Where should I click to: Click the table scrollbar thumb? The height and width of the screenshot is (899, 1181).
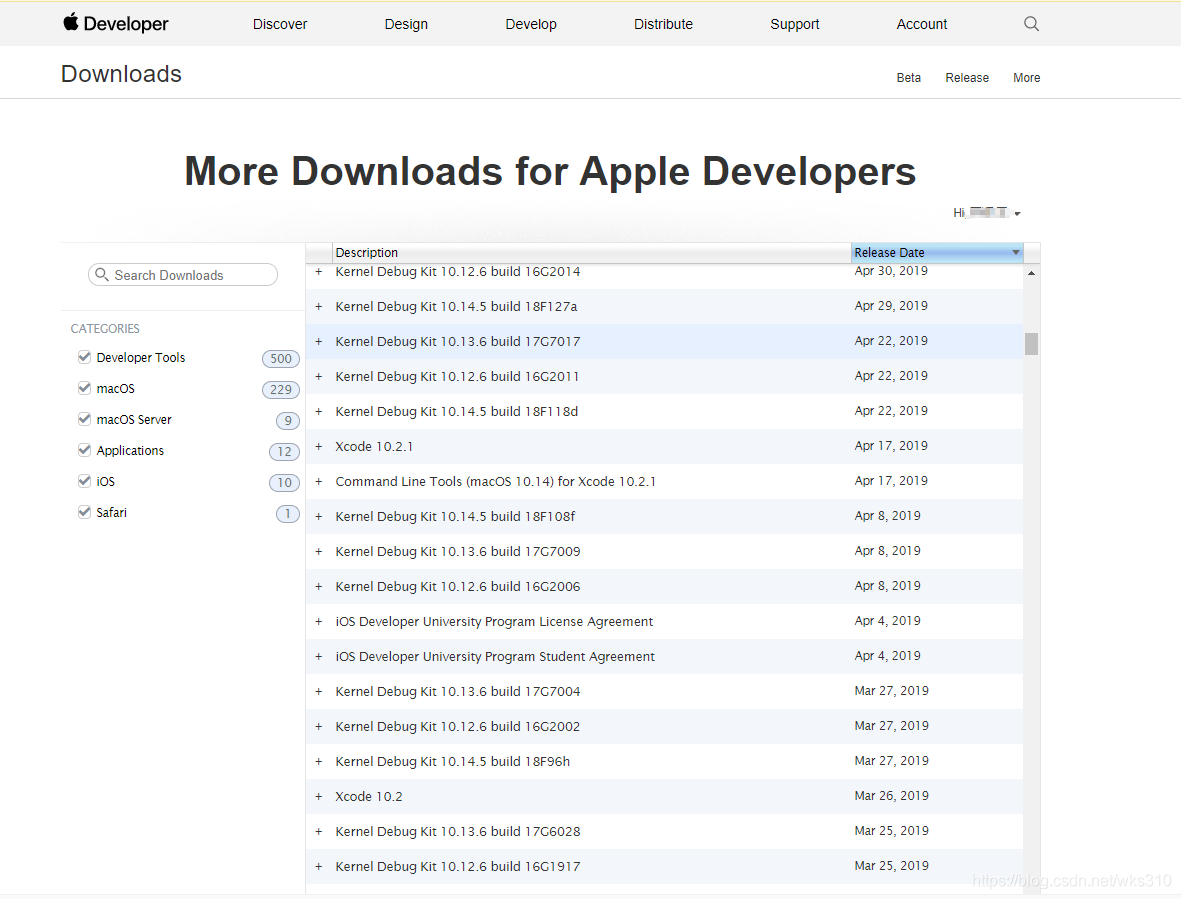[x=1031, y=344]
